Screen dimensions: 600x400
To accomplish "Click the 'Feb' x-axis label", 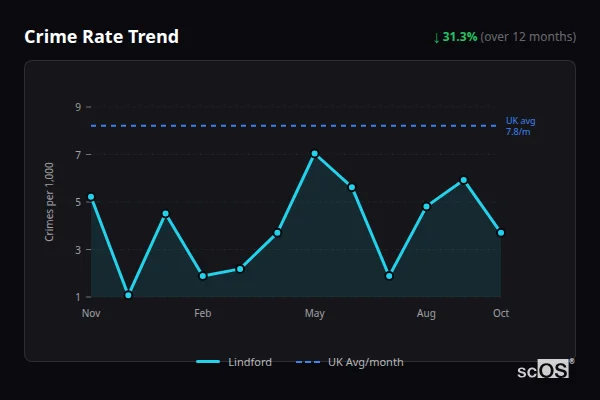I will (202, 313).
